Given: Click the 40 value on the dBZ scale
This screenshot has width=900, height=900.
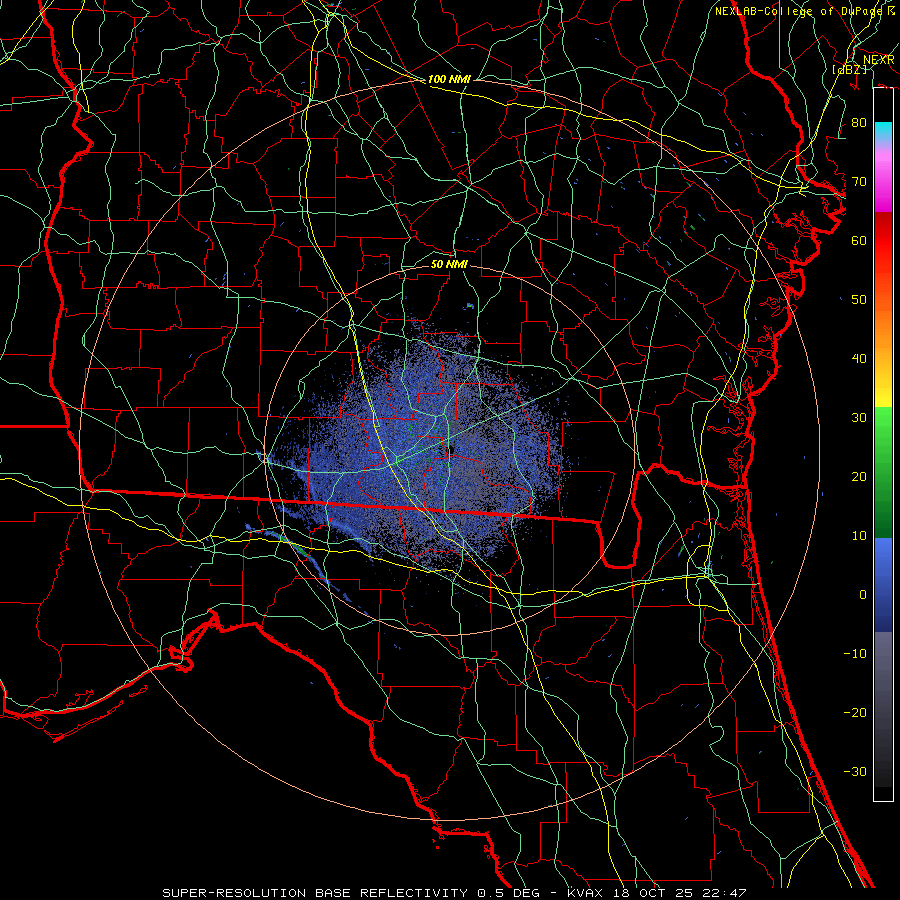Looking at the screenshot, I should click(859, 359).
